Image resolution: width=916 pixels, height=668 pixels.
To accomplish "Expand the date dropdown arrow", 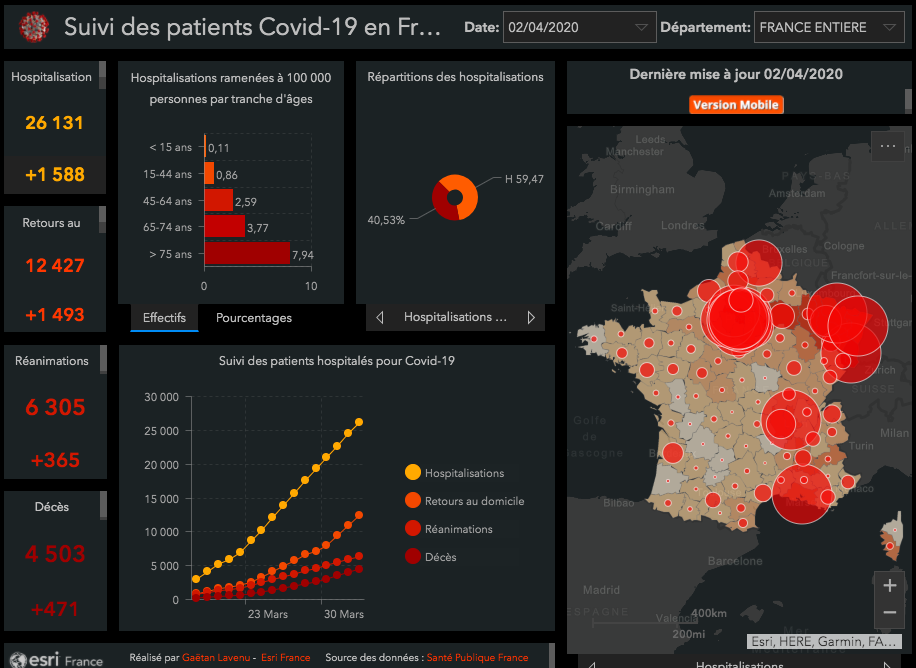I will pos(641,27).
